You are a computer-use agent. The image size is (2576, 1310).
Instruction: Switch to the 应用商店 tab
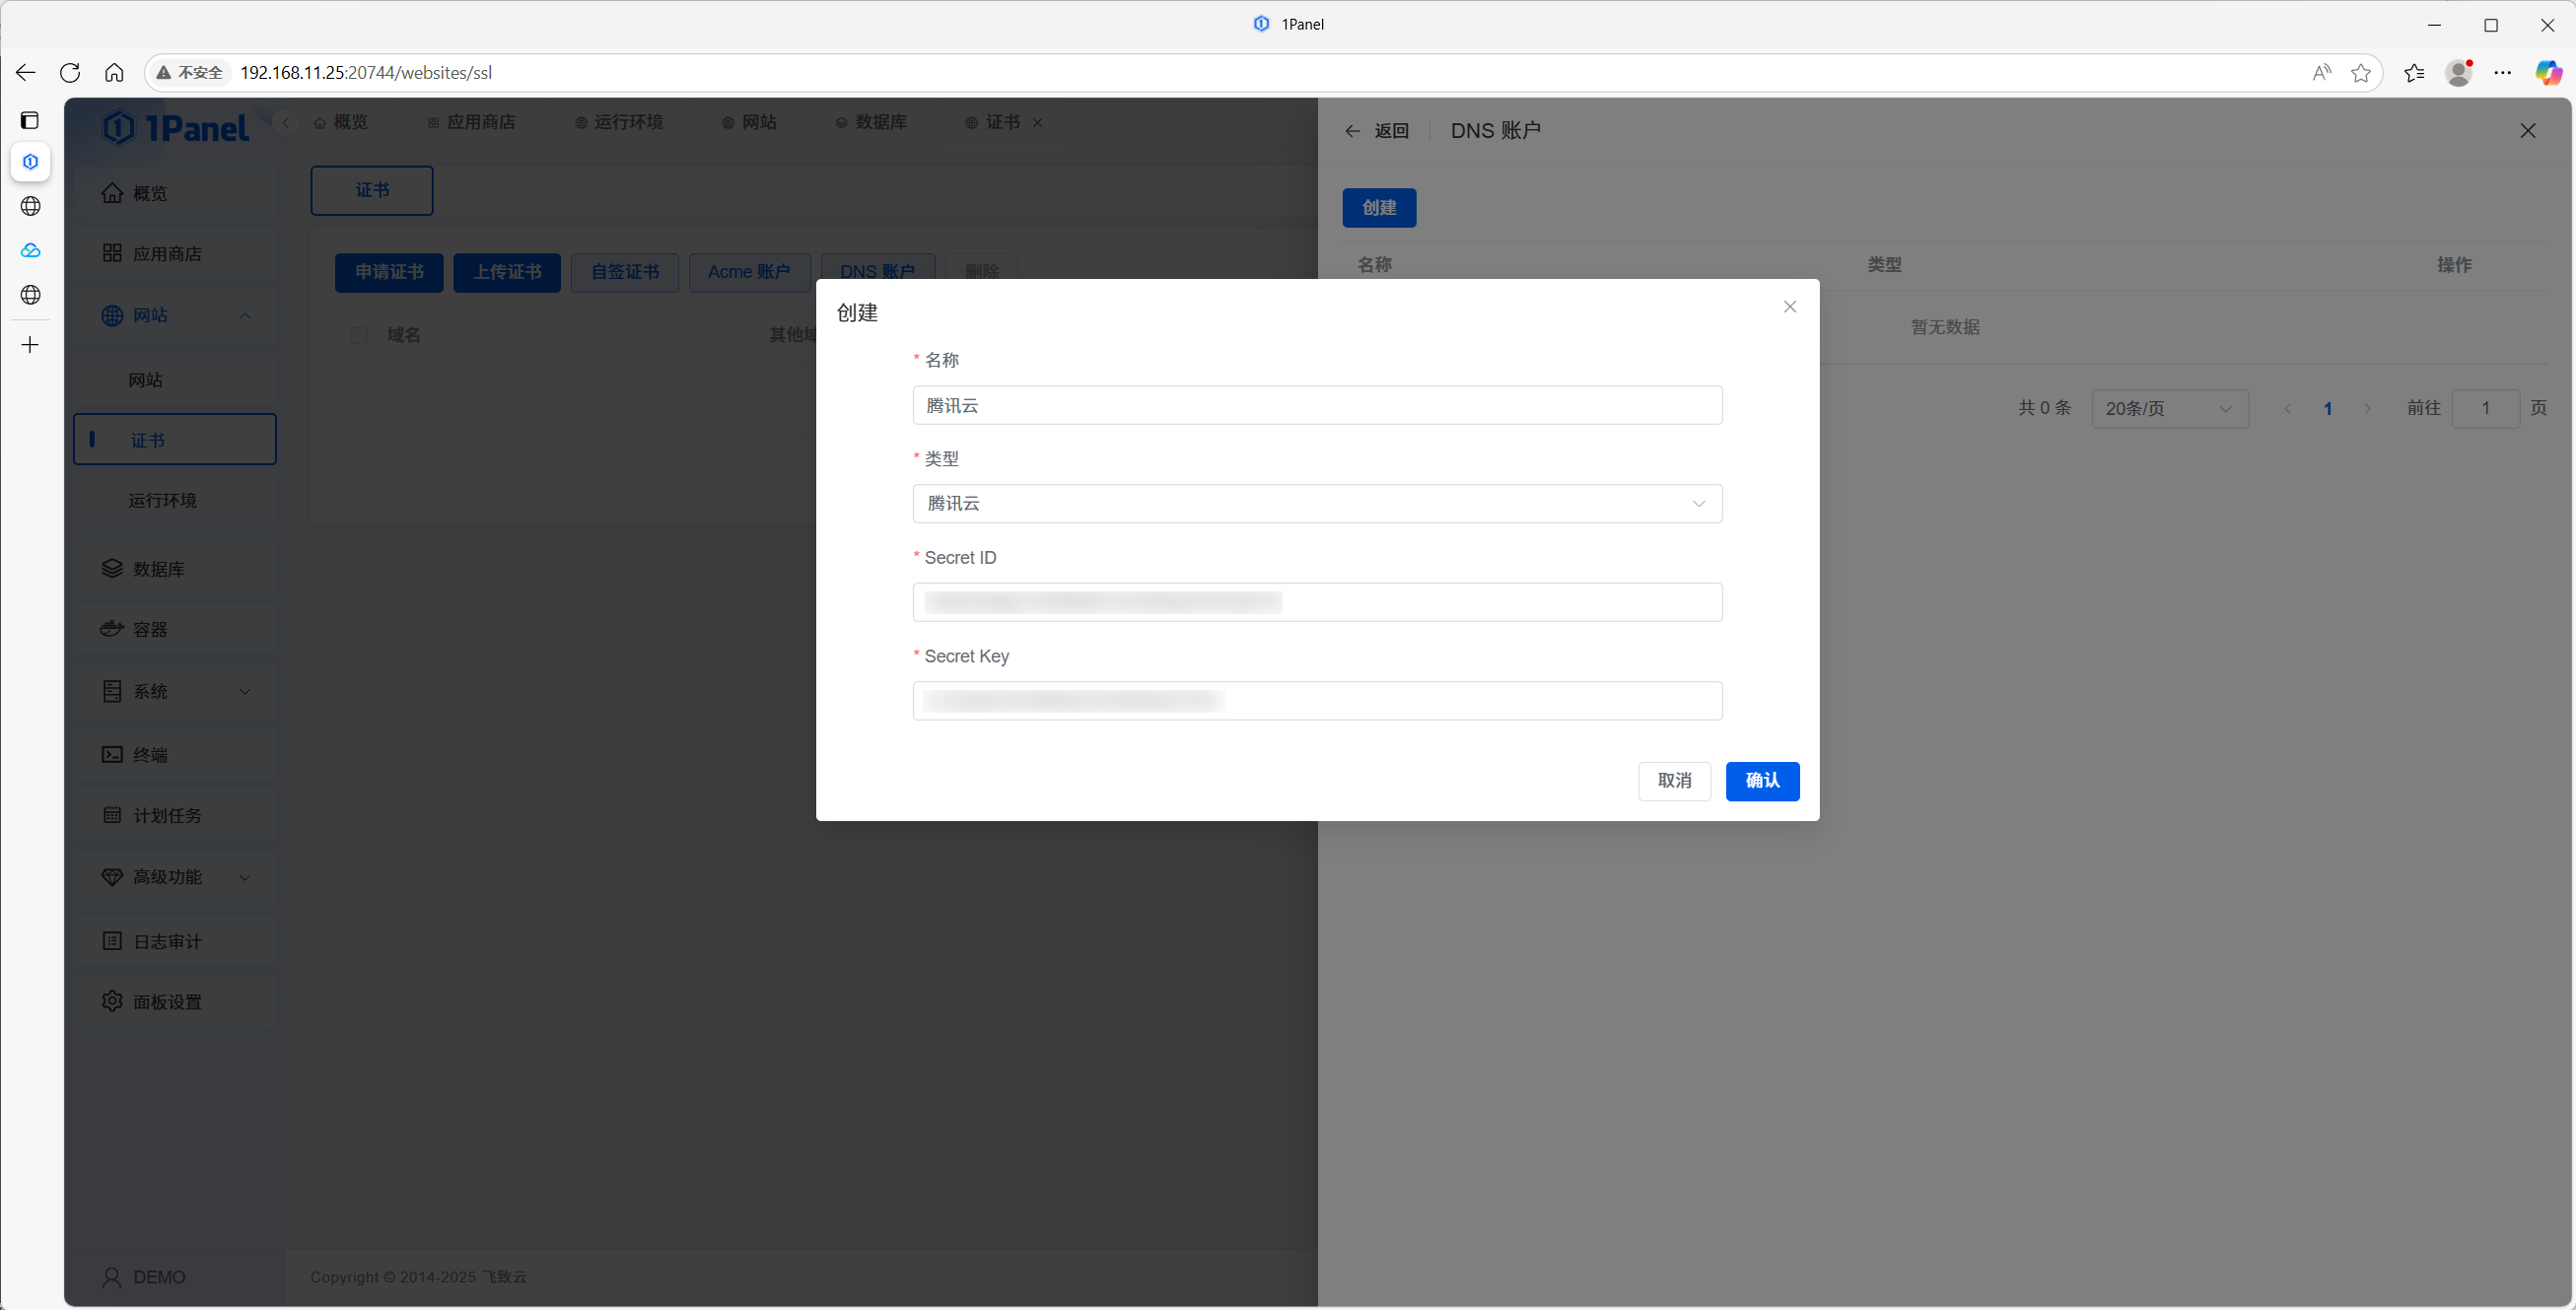pos(480,121)
